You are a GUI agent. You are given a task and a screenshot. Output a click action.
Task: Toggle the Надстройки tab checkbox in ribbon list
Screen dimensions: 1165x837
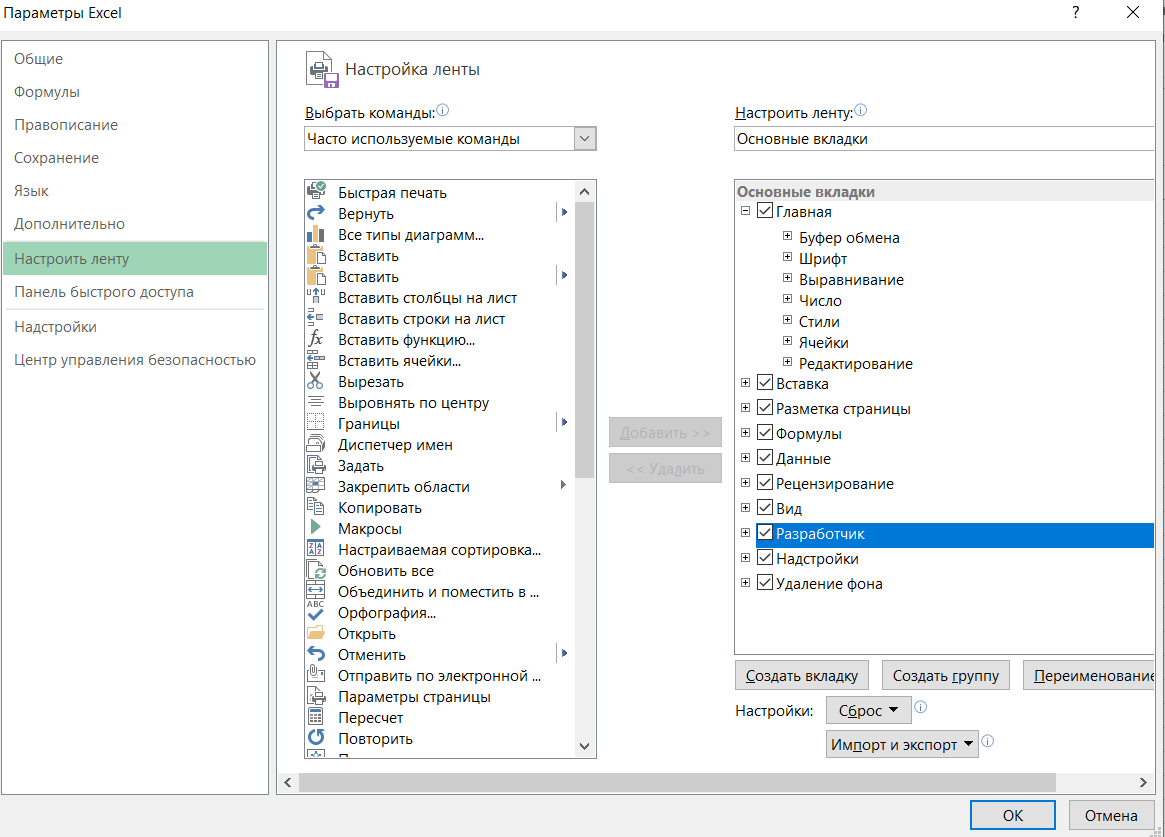[765, 558]
